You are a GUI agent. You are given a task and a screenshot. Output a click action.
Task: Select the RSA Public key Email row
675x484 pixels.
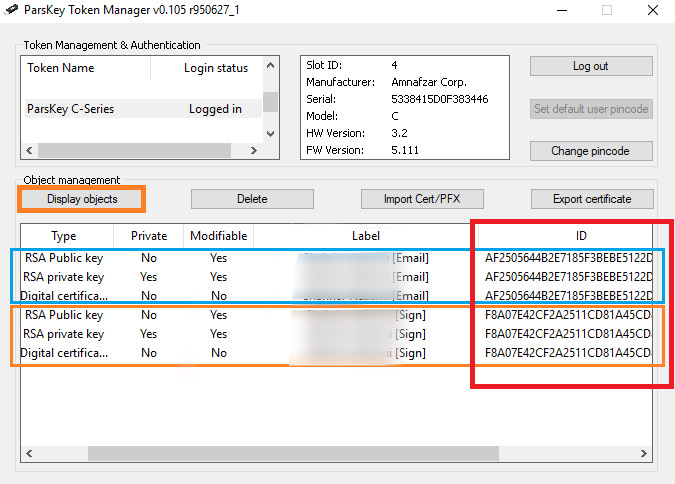pyautogui.click(x=337, y=258)
